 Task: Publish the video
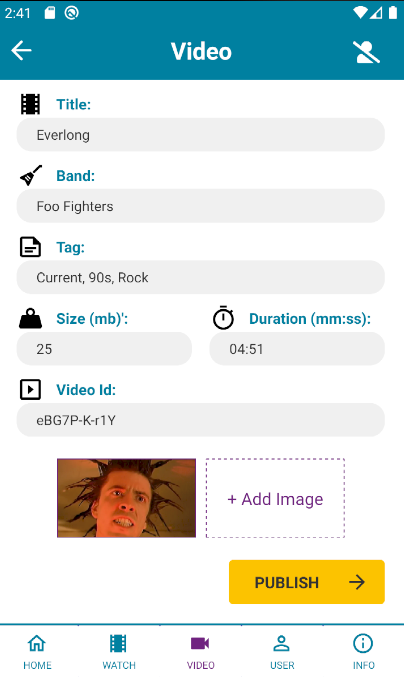307,582
